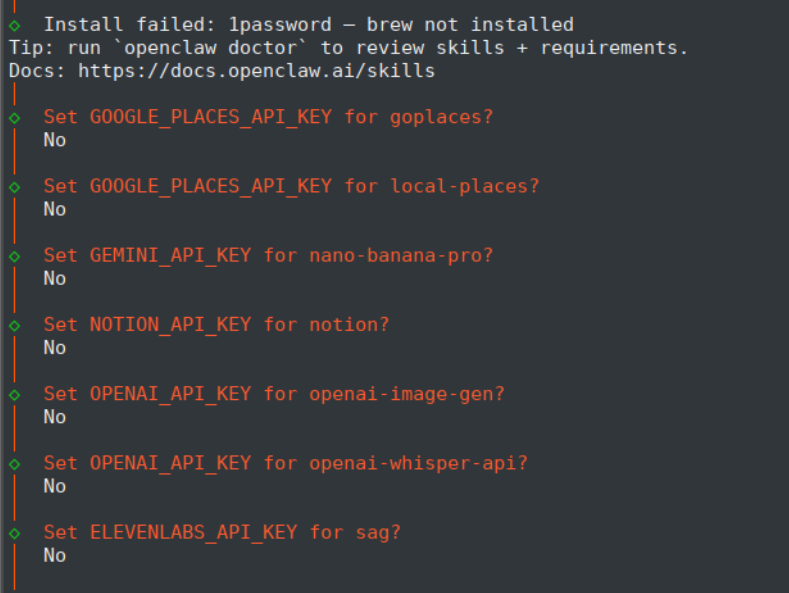The width and height of the screenshot is (789, 593).
Task: Click the diamond marker for openai-image-gen prompt
Action: 14,394
